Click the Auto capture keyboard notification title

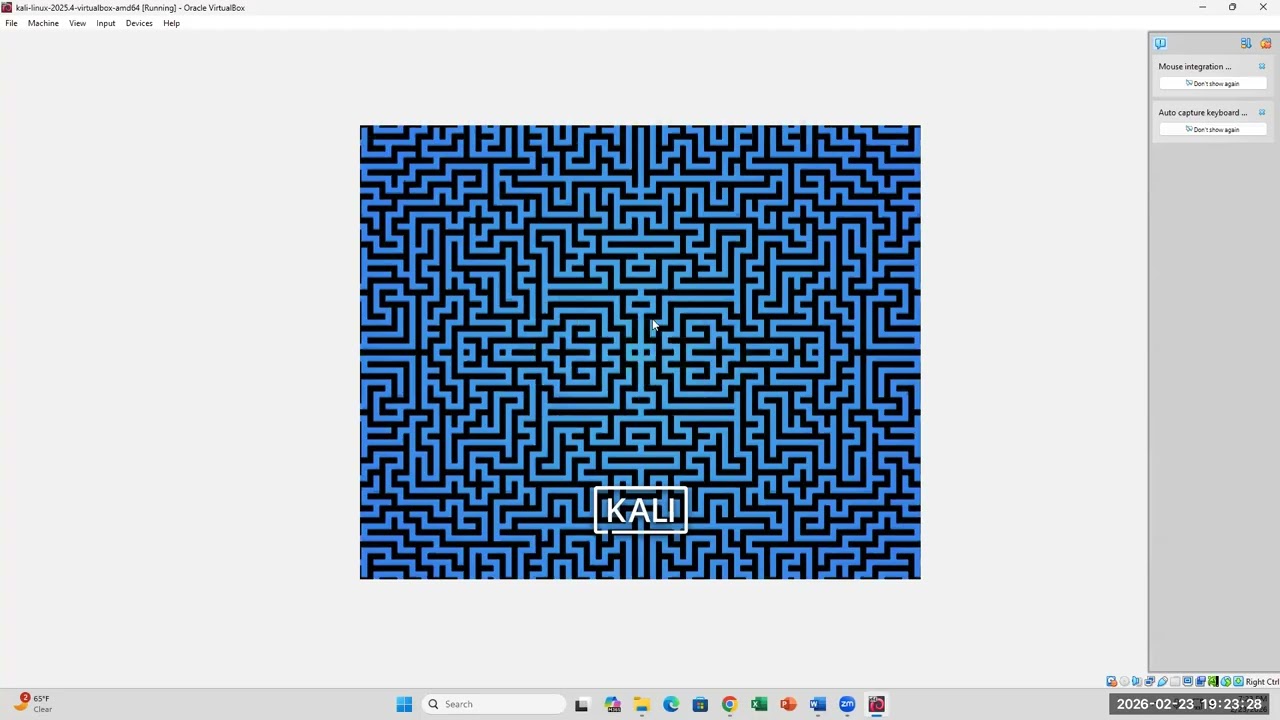(x=1202, y=112)
